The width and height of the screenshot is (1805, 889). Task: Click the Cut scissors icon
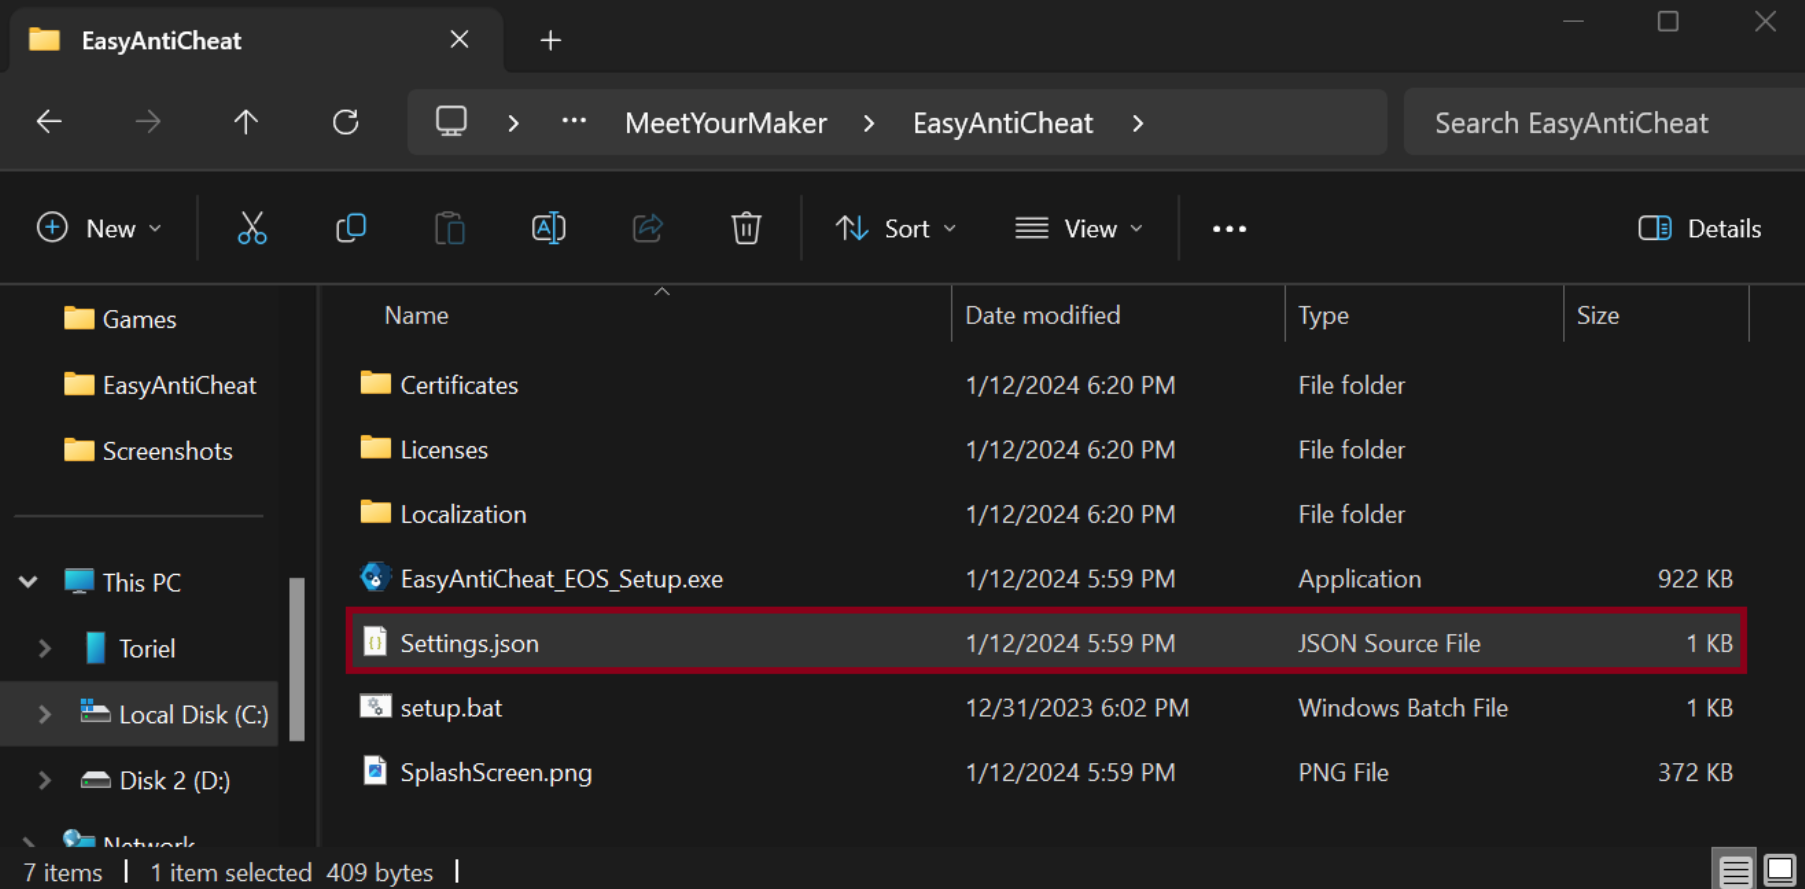(252, 229)
